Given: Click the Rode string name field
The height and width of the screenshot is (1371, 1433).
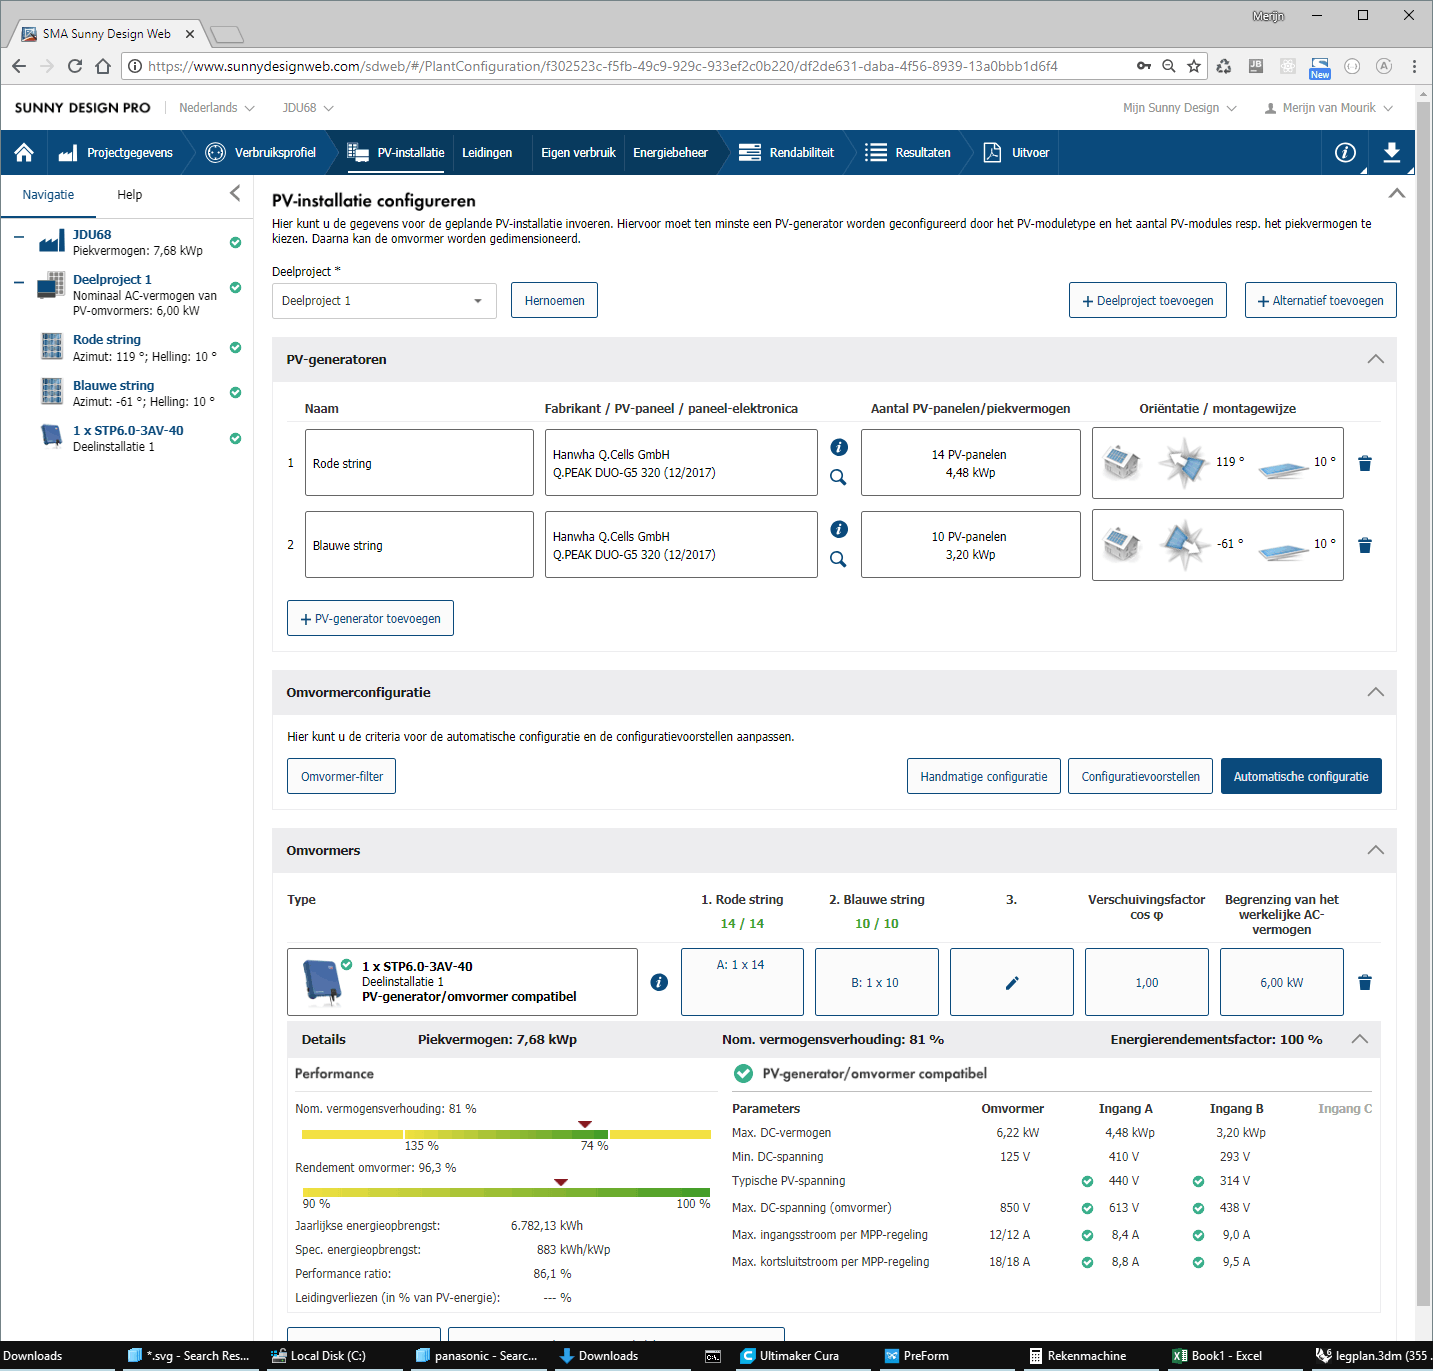Looking at the screenshot, I should pos(418,463).
